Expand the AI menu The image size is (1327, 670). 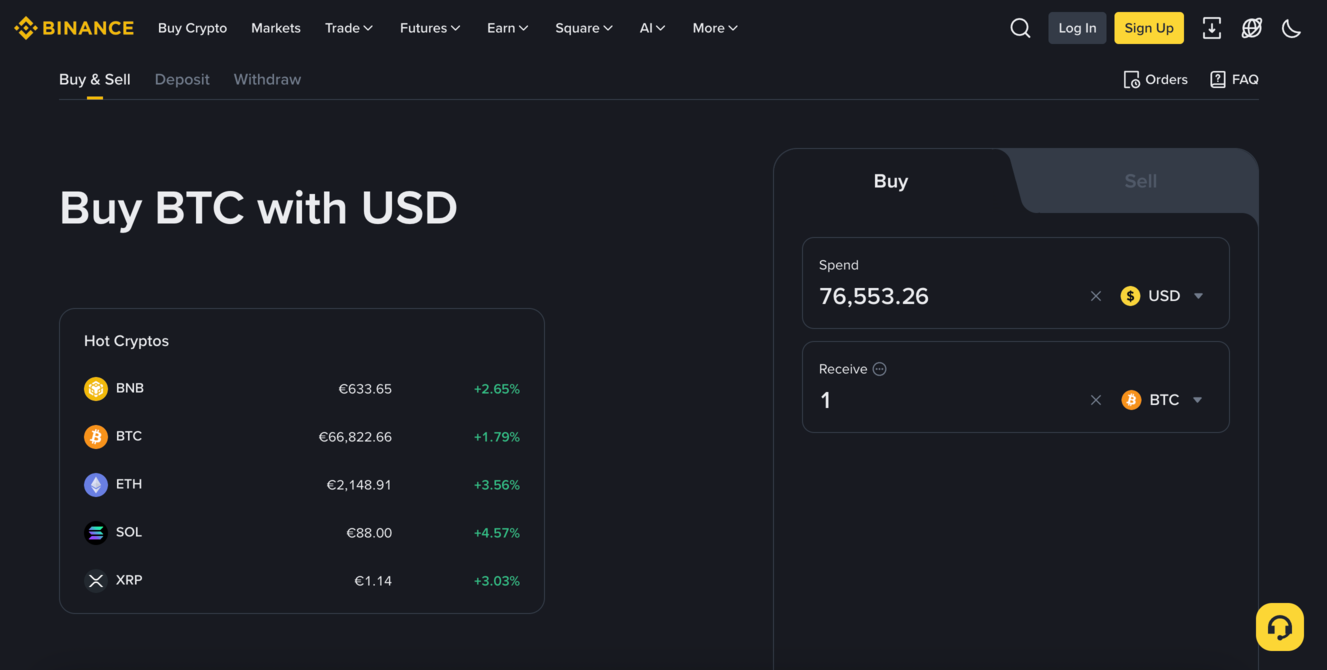(653, 28)
